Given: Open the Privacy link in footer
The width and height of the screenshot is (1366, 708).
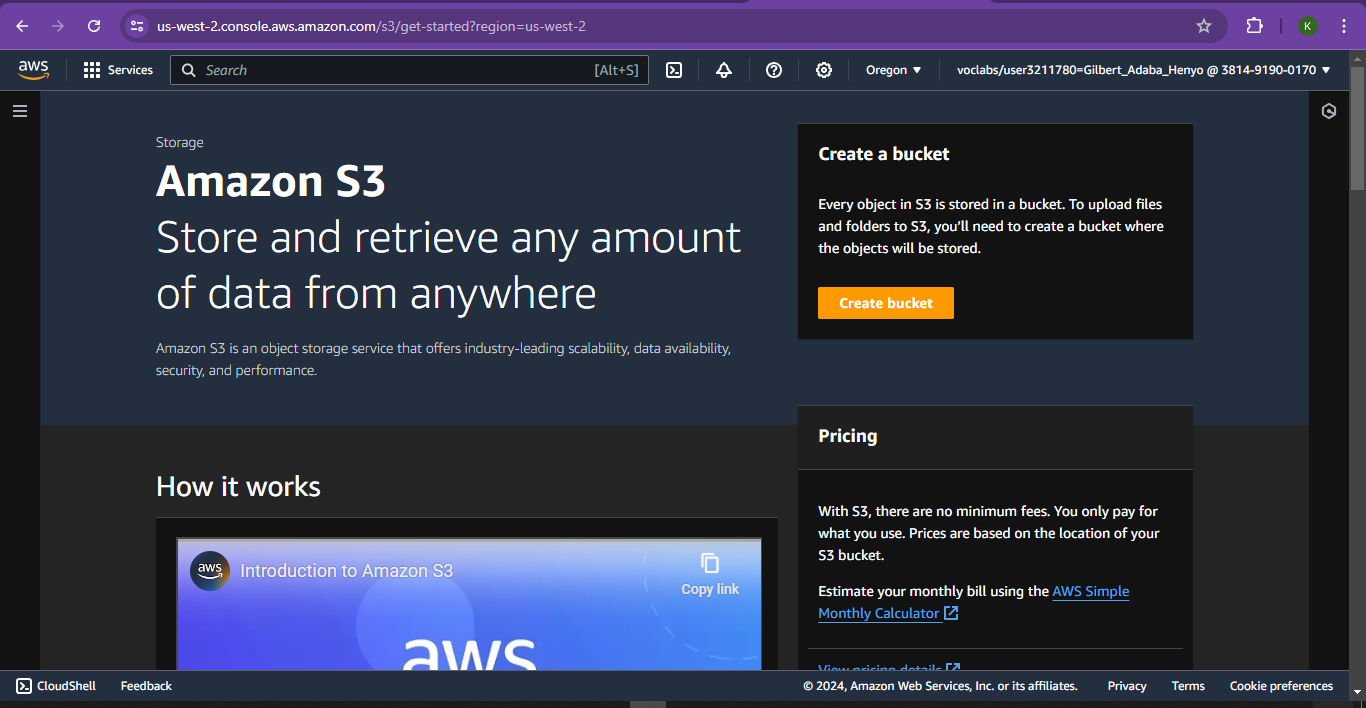Looking at the screenshot, I should [1127, 686].
